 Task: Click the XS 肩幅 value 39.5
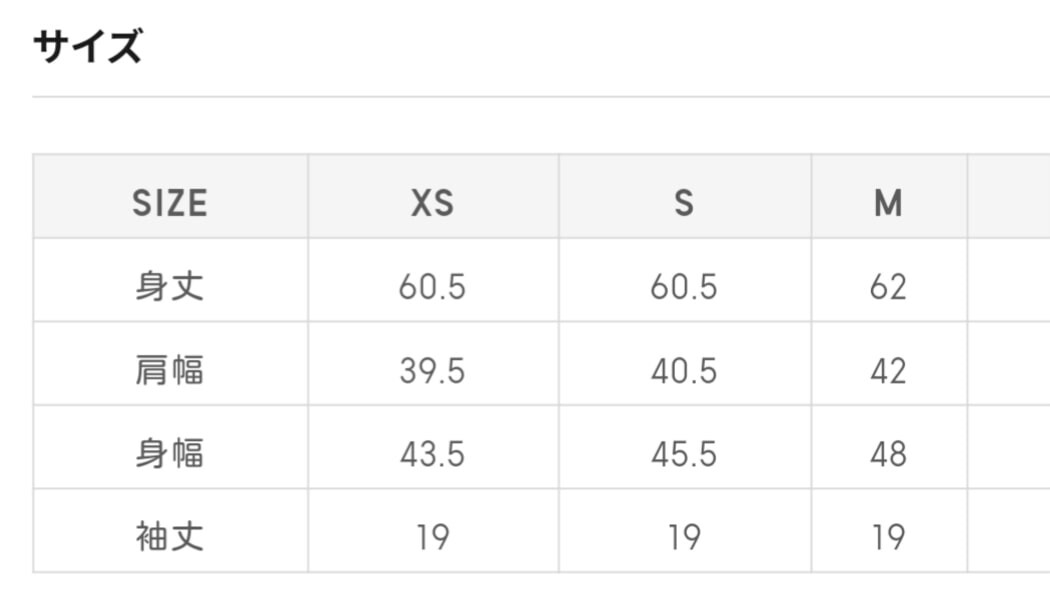pos(432,371)
